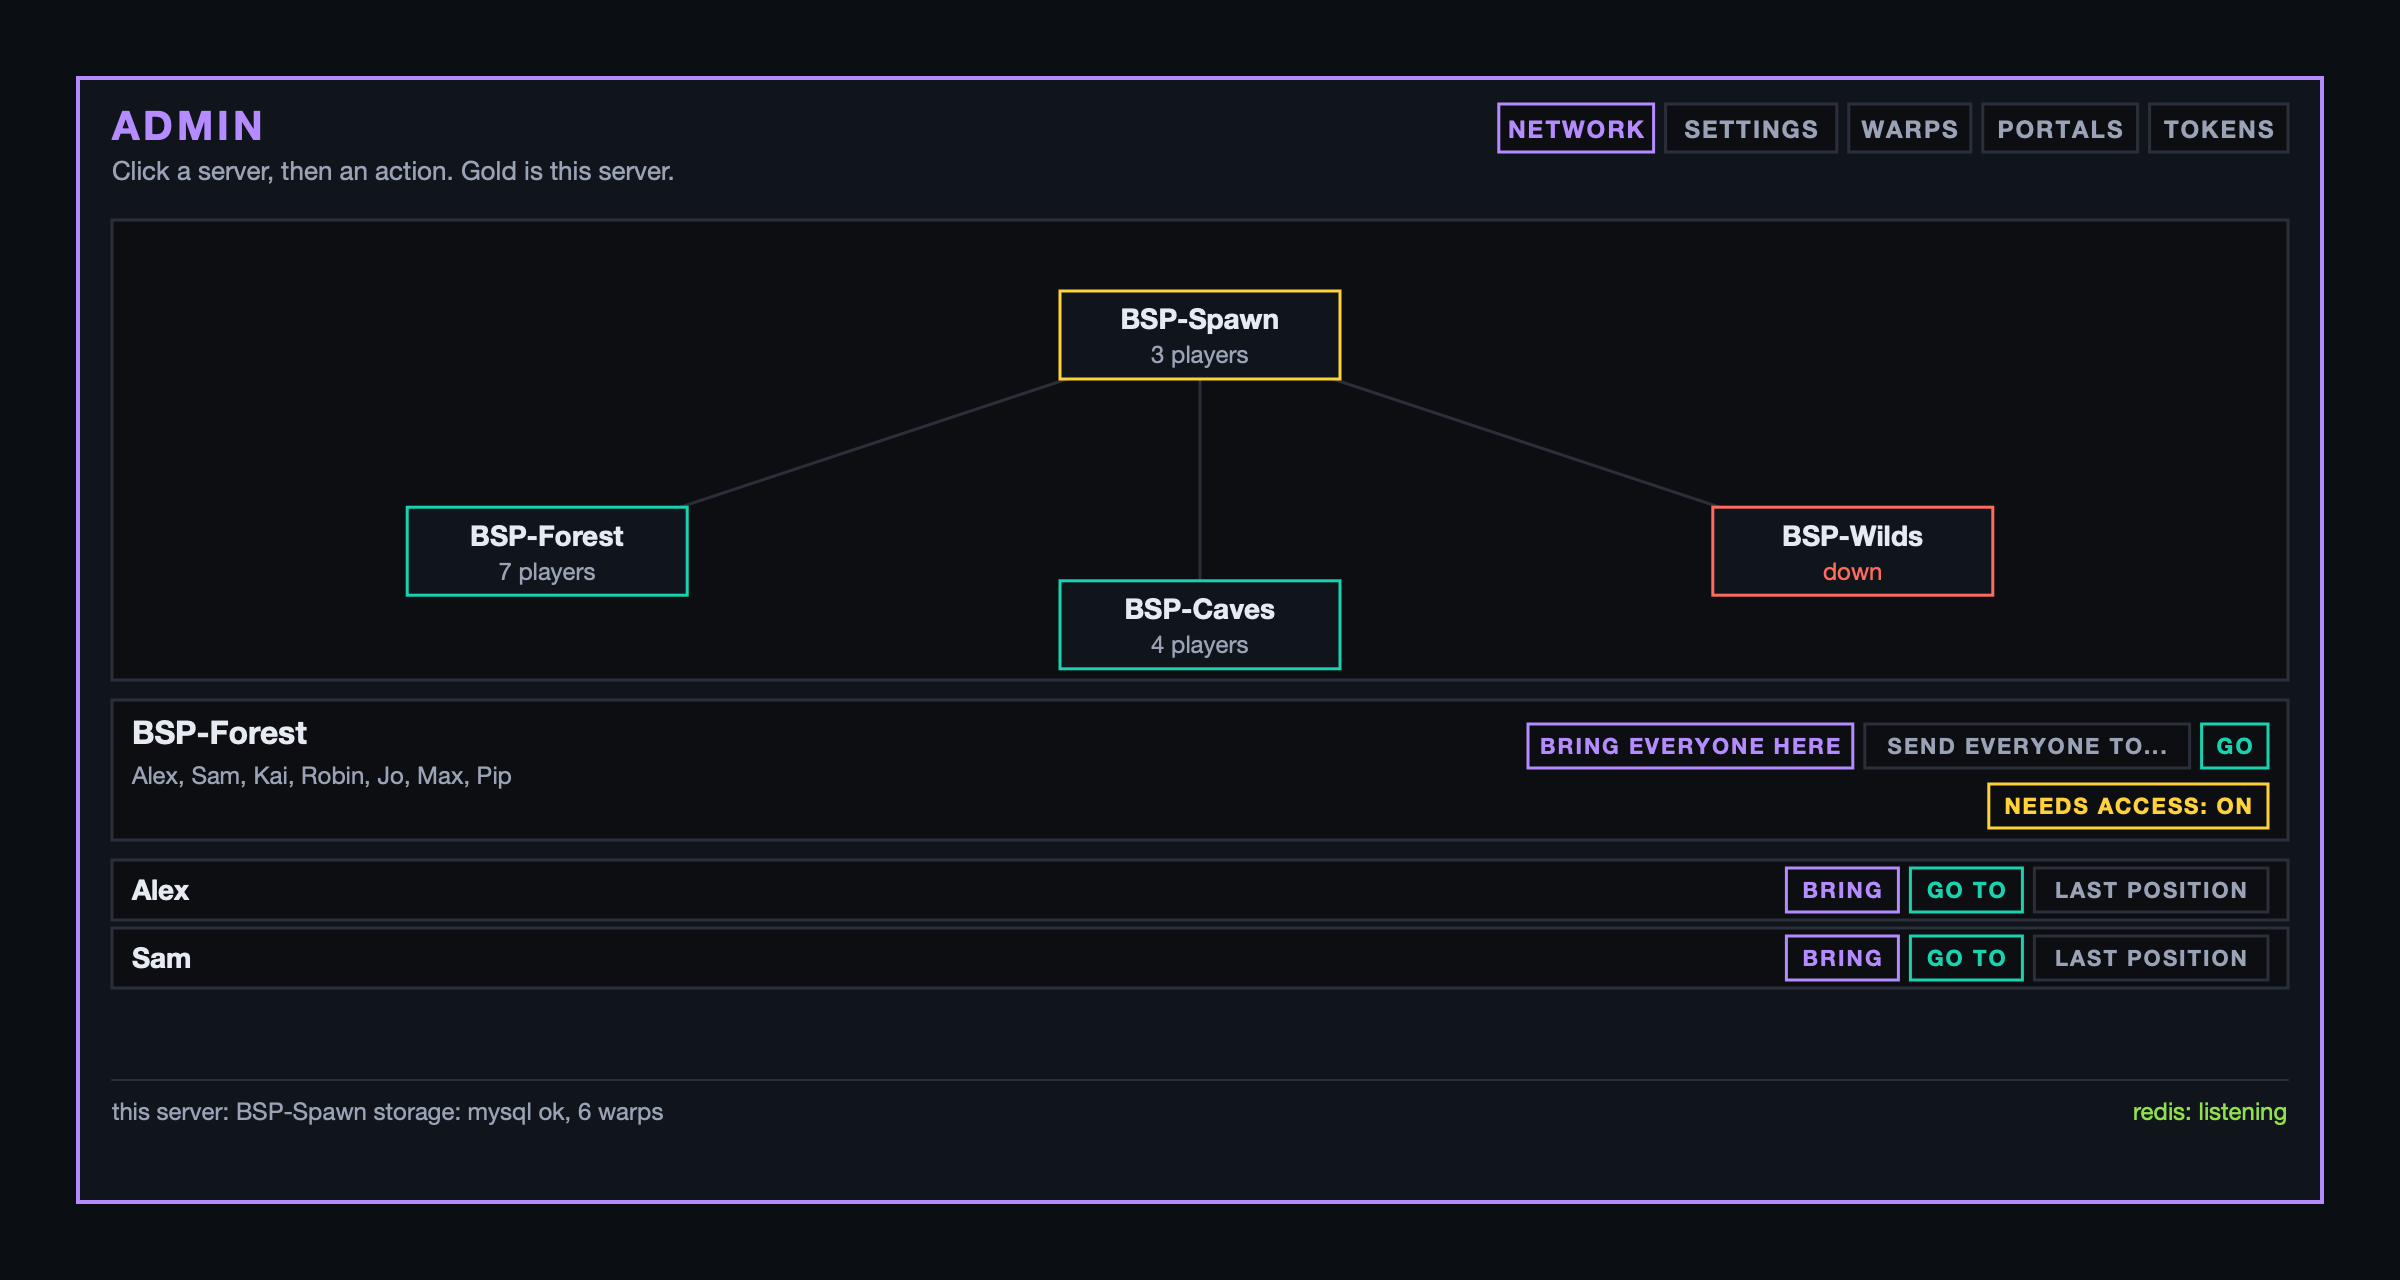
Task: Switch to the Network tab
Action: pos(1575,129)
